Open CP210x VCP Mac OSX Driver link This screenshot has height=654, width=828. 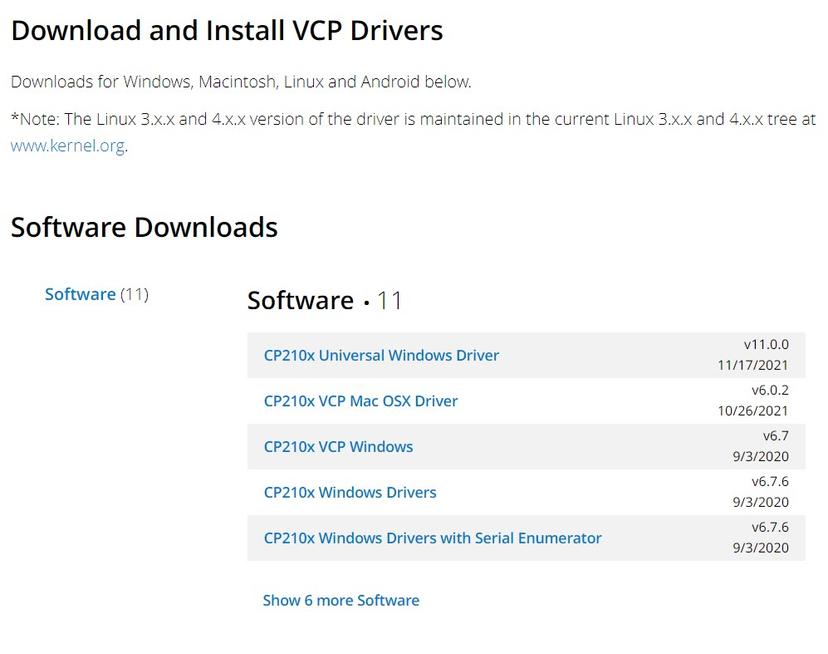pos(360,401)
